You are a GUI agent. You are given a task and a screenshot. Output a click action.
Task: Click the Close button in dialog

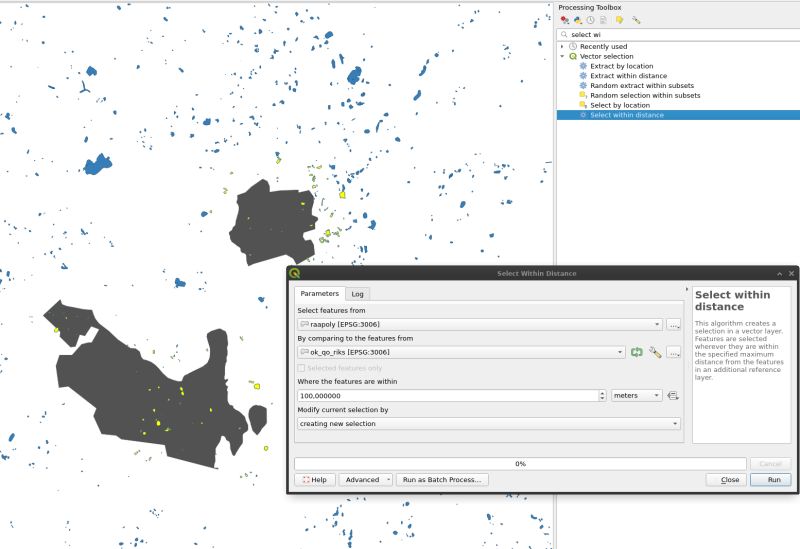pos(727,480)
